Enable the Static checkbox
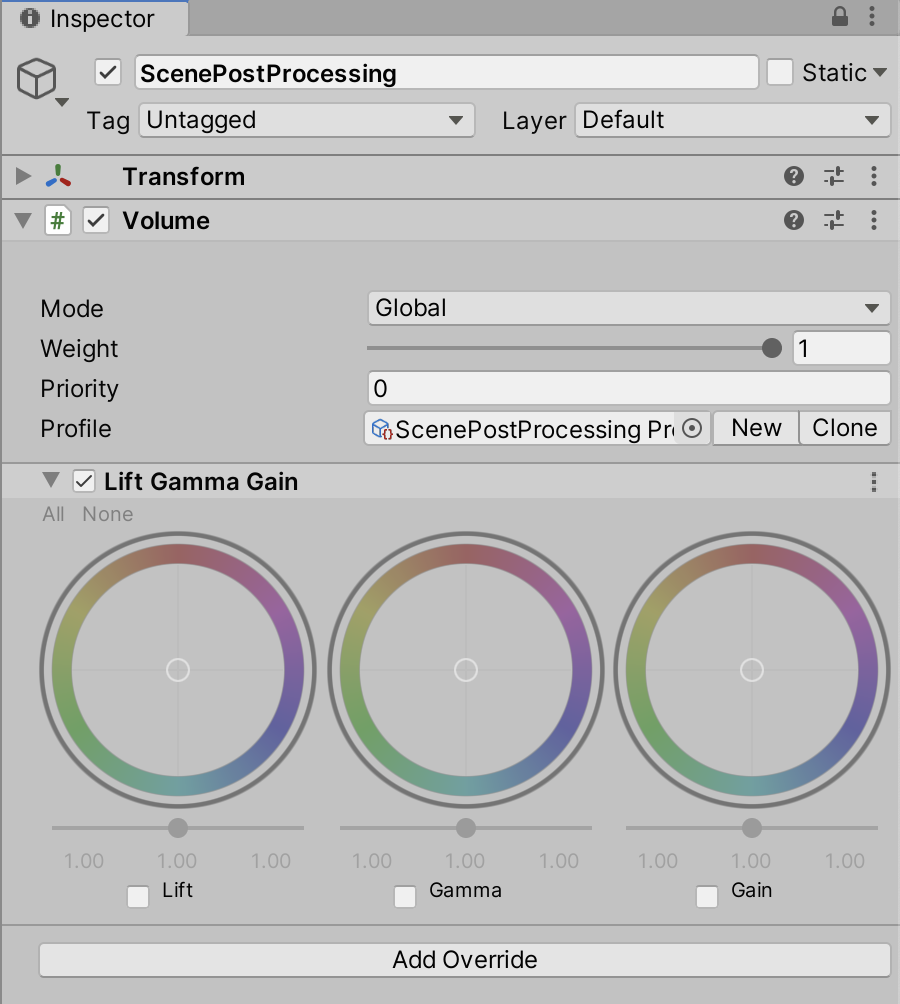The width and height of the screenshot is (900, 1004). tap(780, 73)
